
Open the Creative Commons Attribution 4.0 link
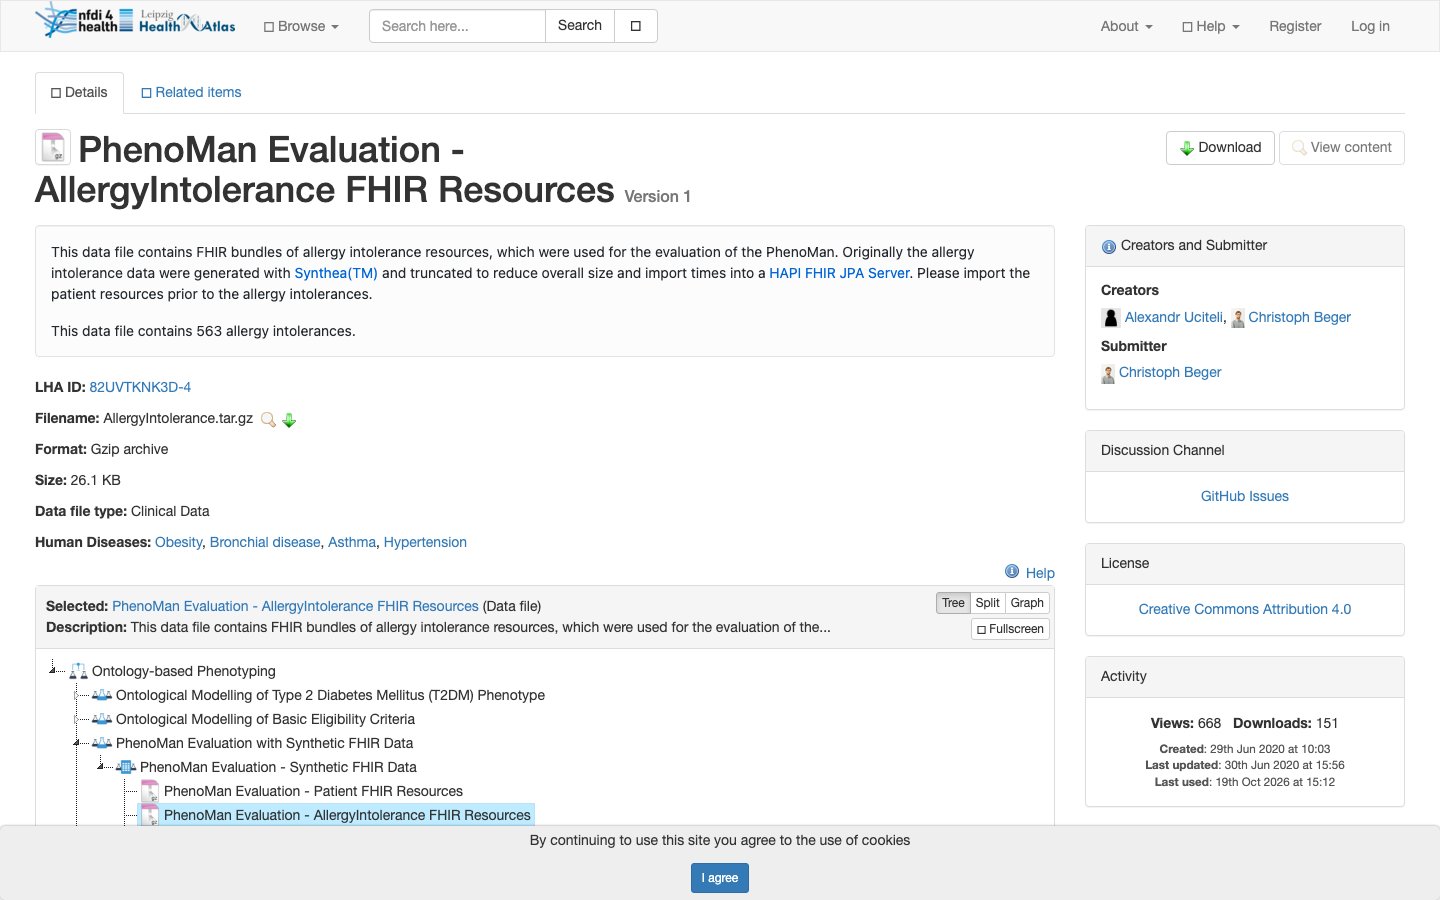(1245, 609)
